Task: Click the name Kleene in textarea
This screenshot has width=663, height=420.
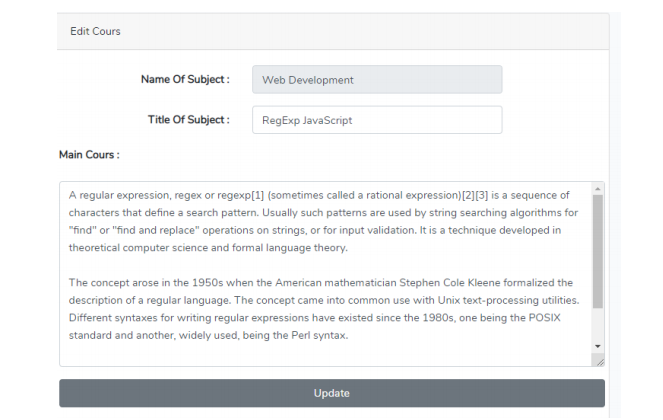Action: click(x=484, y=283)
